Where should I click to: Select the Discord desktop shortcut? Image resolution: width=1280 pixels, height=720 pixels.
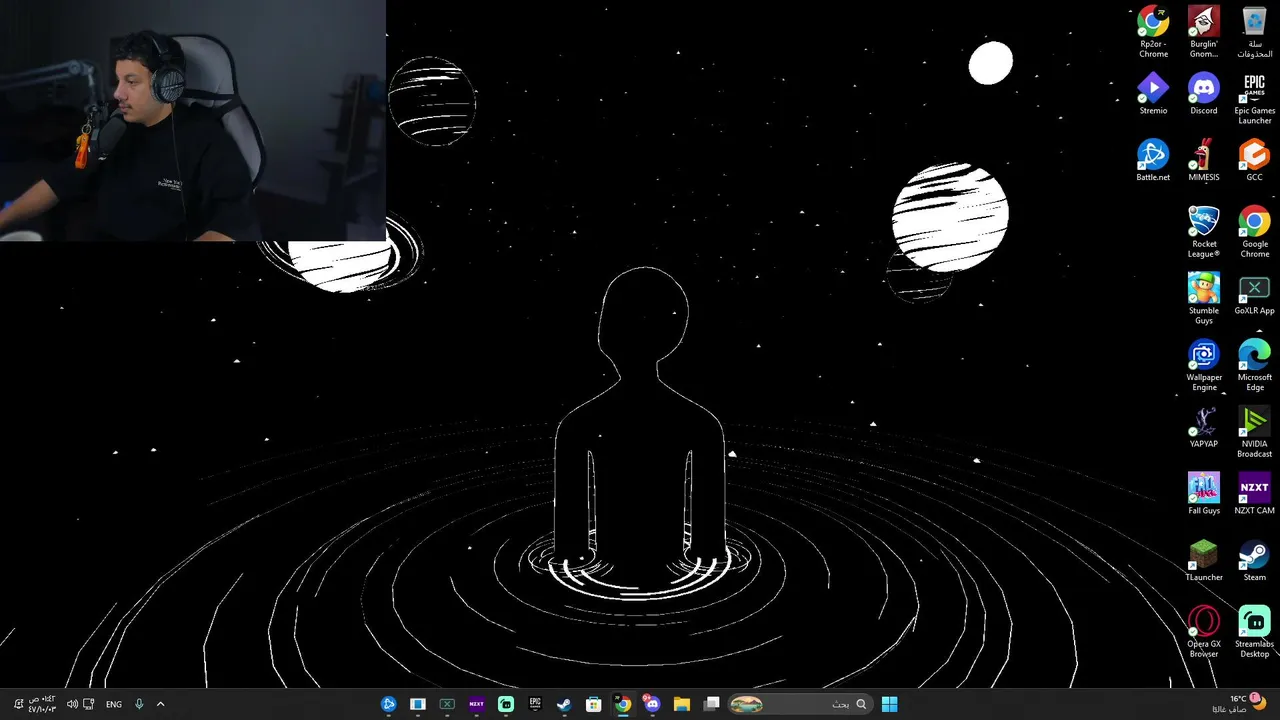(x=1204, y=94)
